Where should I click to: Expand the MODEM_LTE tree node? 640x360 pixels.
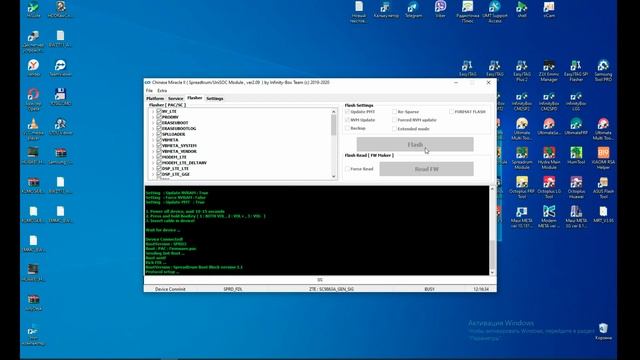tap(153, 157)
